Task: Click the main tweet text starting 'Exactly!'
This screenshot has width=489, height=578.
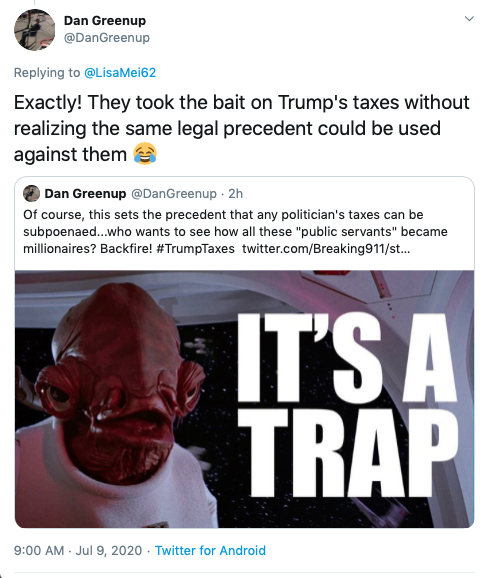Action: click(x=241, y=128)
